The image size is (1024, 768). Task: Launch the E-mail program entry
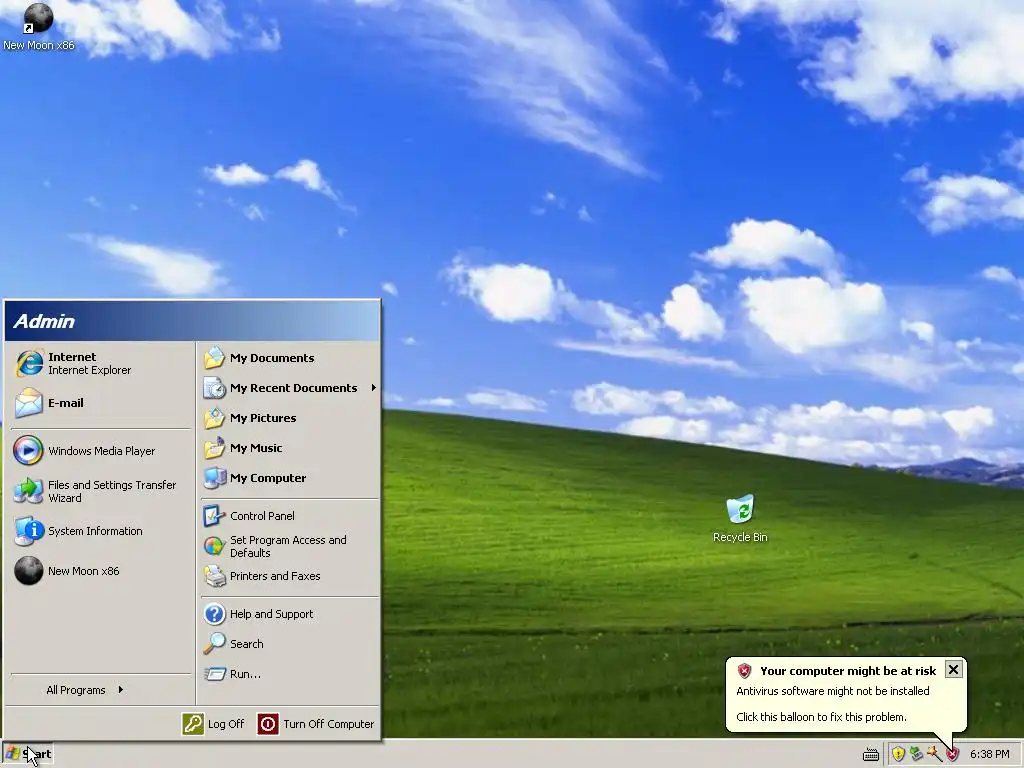tap(99, 403)
